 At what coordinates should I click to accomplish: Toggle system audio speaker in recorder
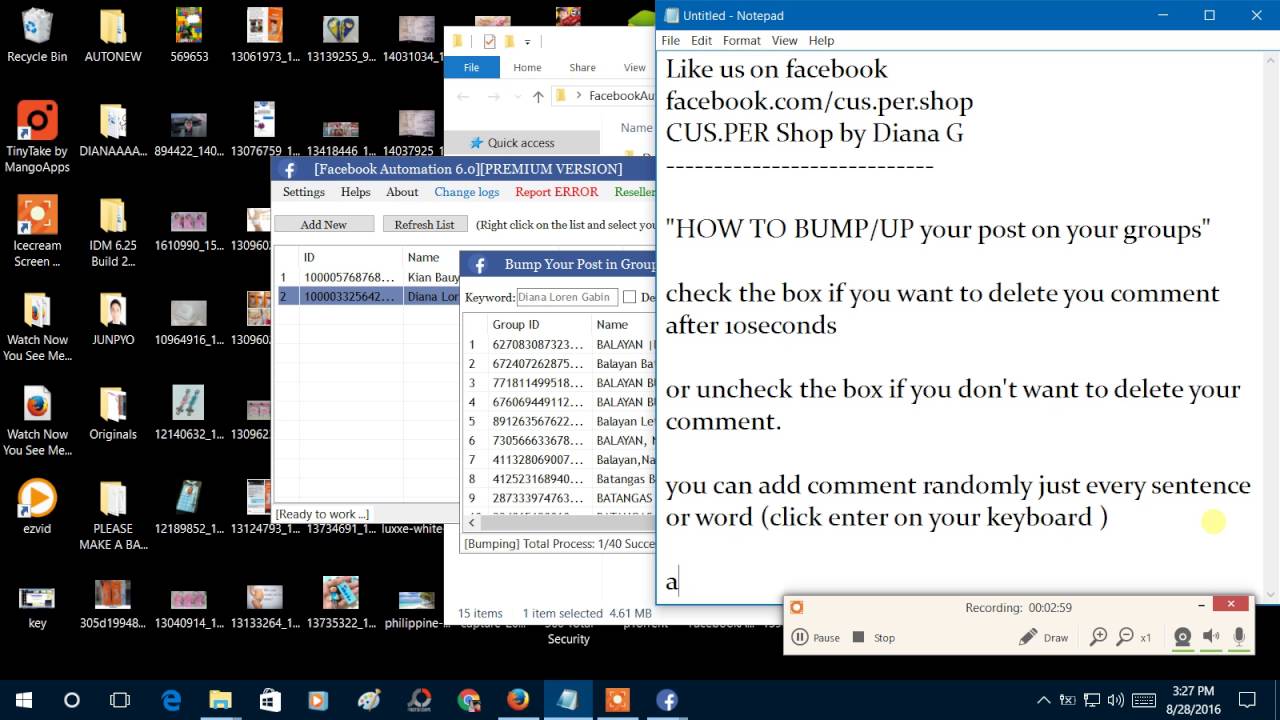[x=1211, y=637]
